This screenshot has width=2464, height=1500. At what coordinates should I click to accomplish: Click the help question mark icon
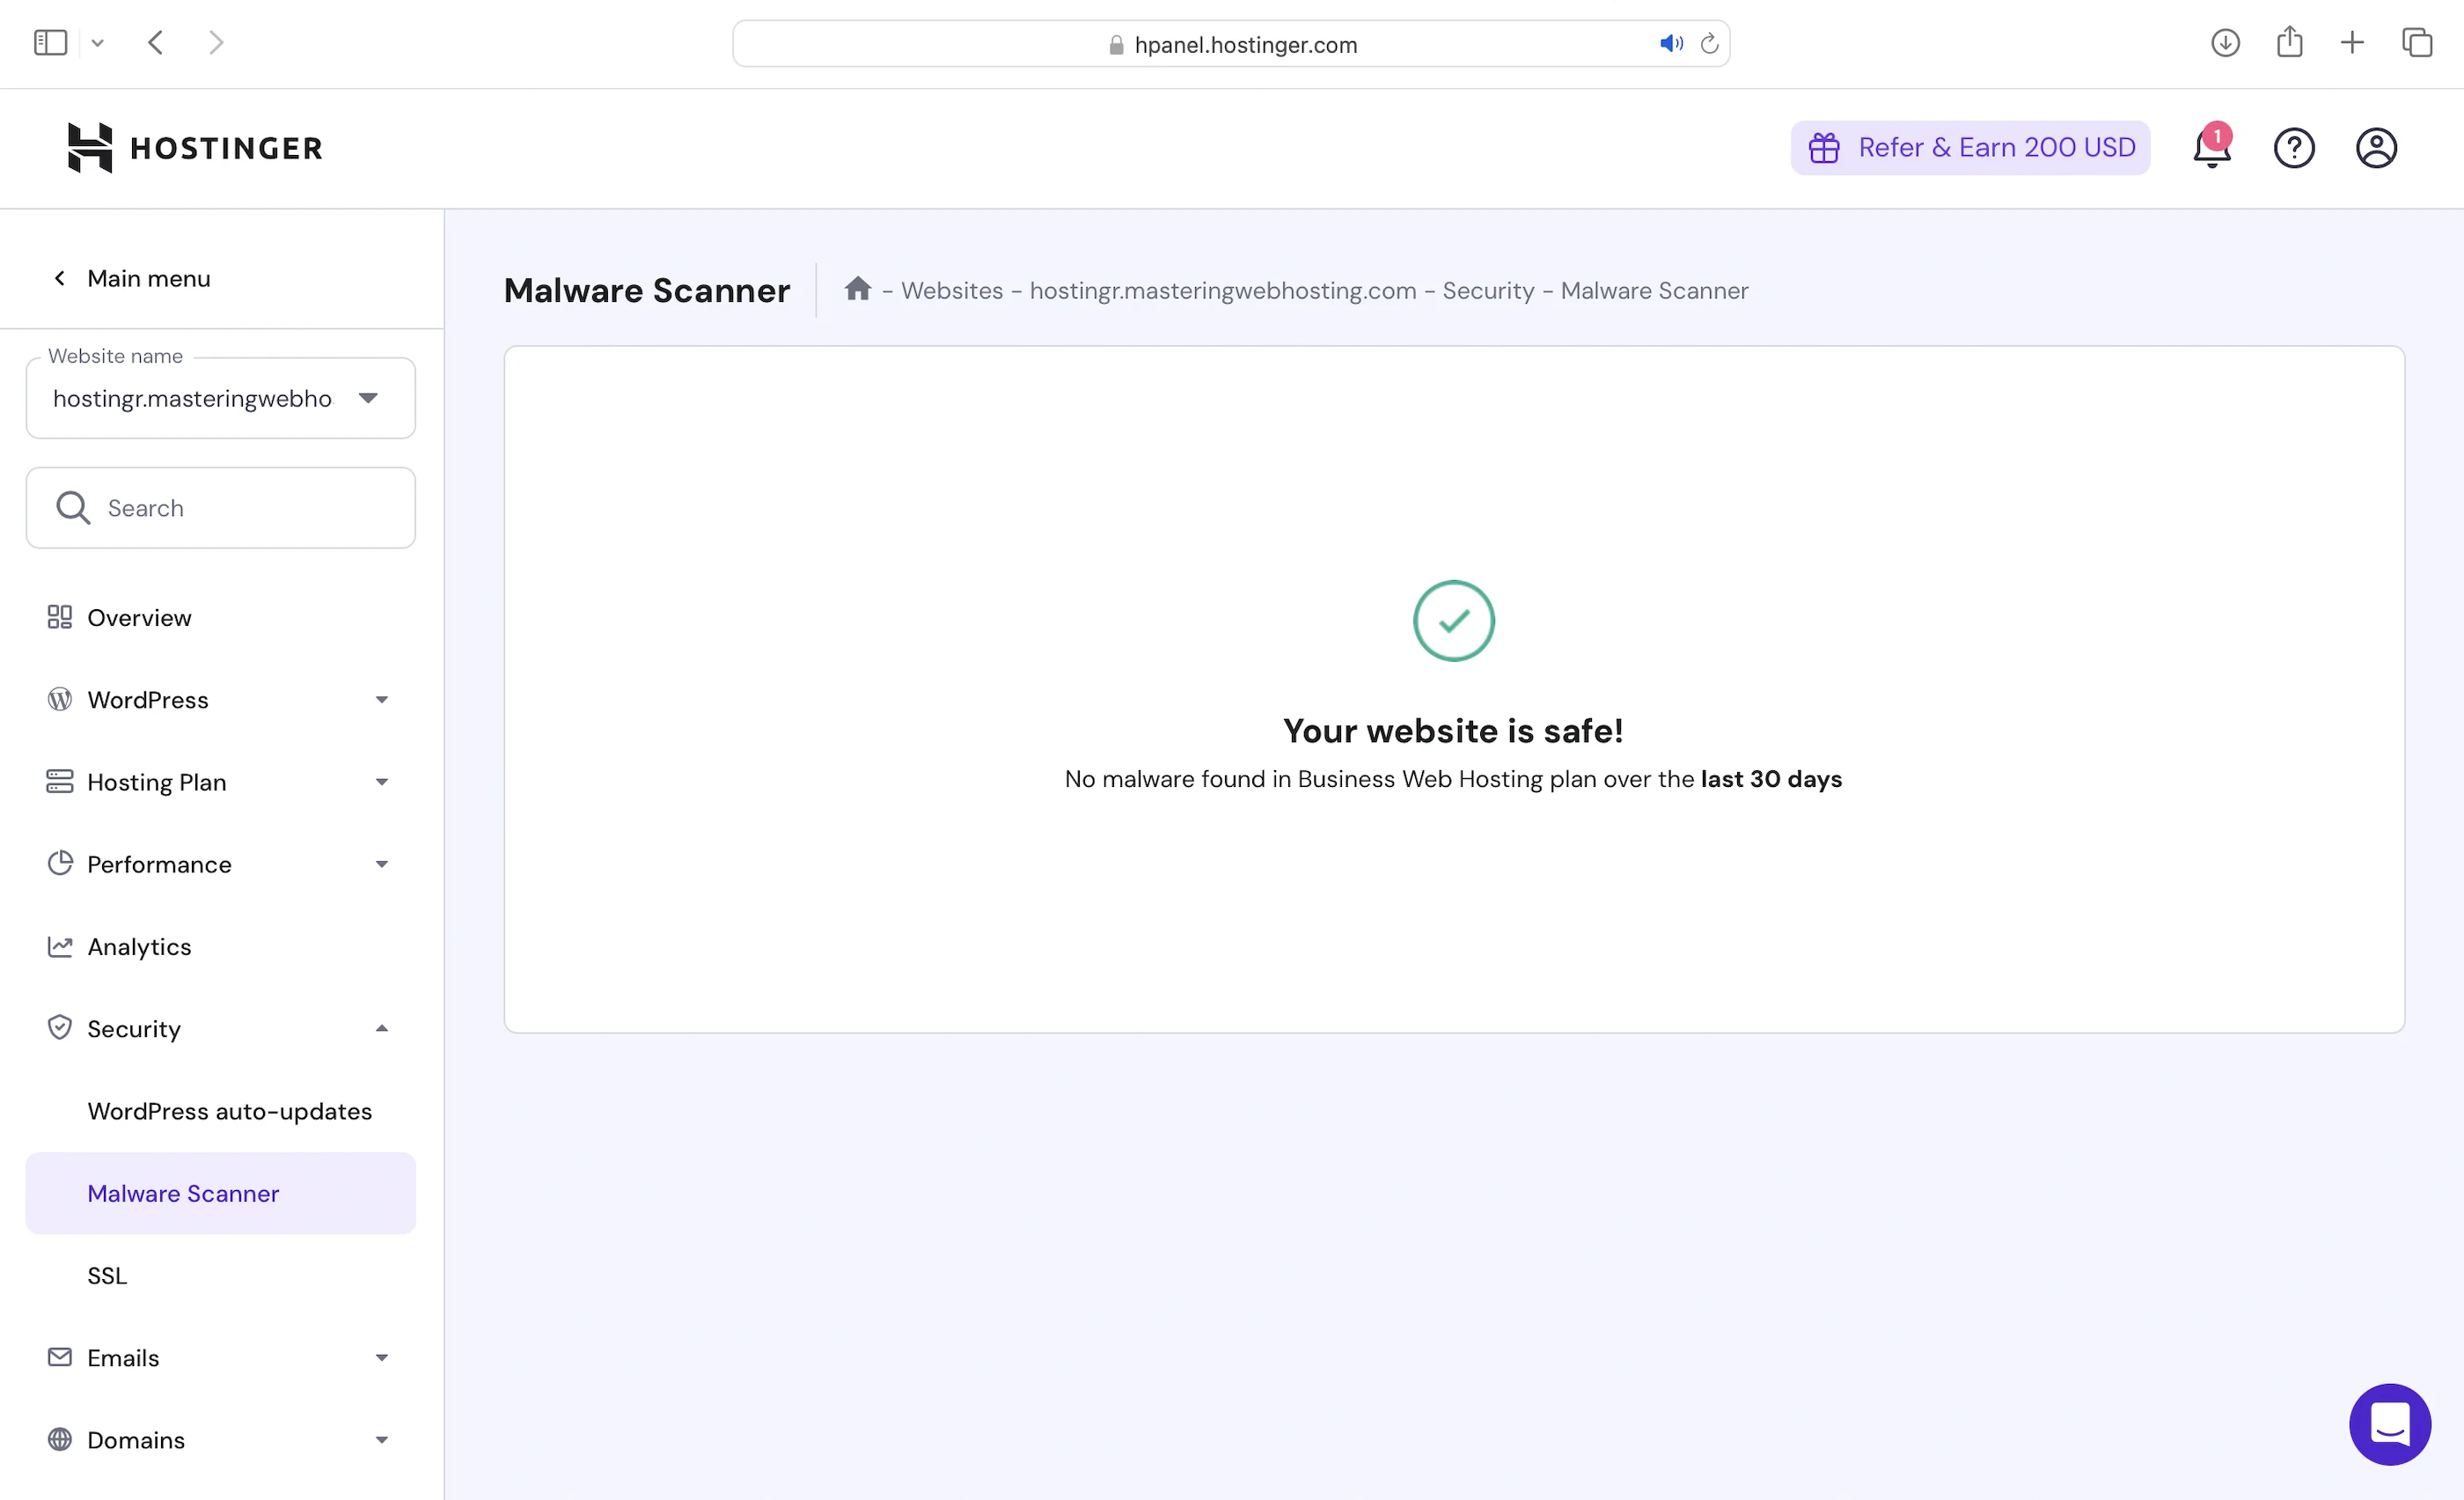click(x=2294, y=148)
